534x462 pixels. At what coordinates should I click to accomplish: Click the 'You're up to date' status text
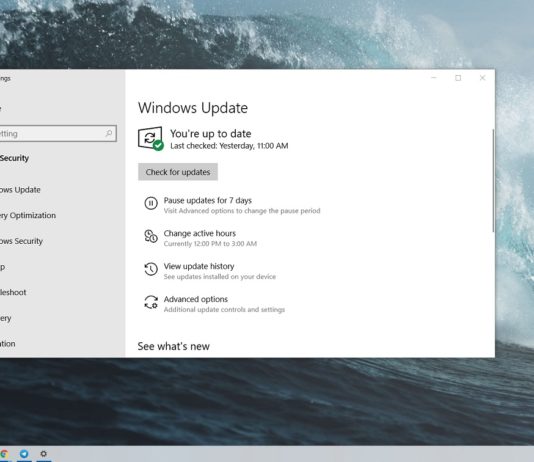pyautogui.click(x=211, y=134)
